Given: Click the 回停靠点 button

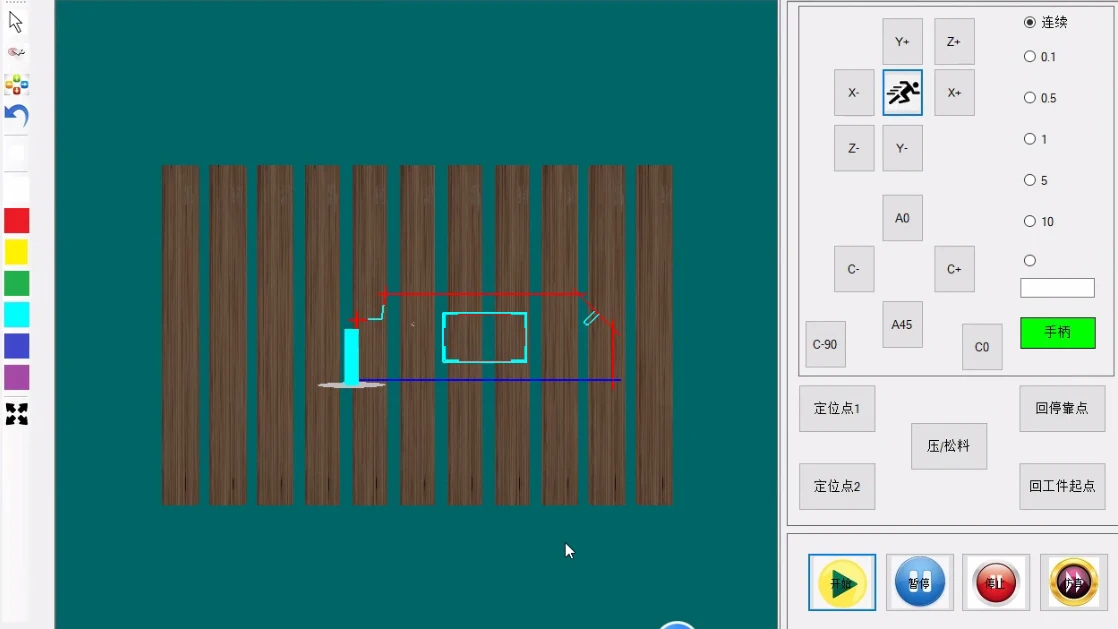Looking at the screenshot, I should [x=1062, y=409].
